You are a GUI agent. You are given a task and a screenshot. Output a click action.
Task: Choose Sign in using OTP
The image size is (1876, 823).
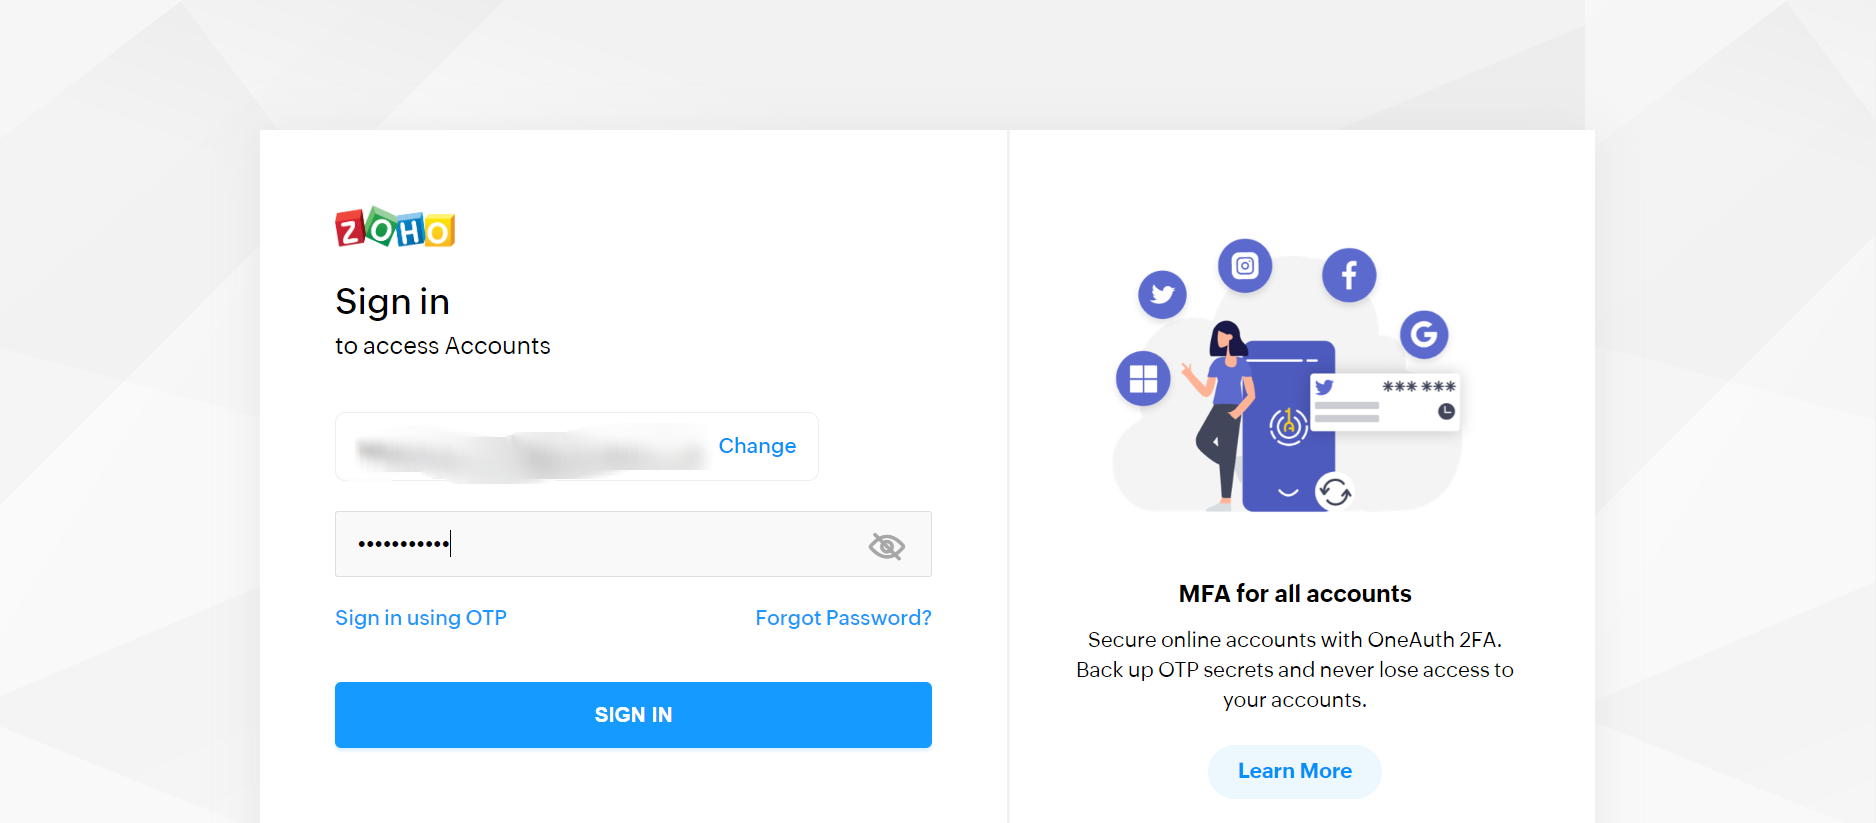pos(421,618)
